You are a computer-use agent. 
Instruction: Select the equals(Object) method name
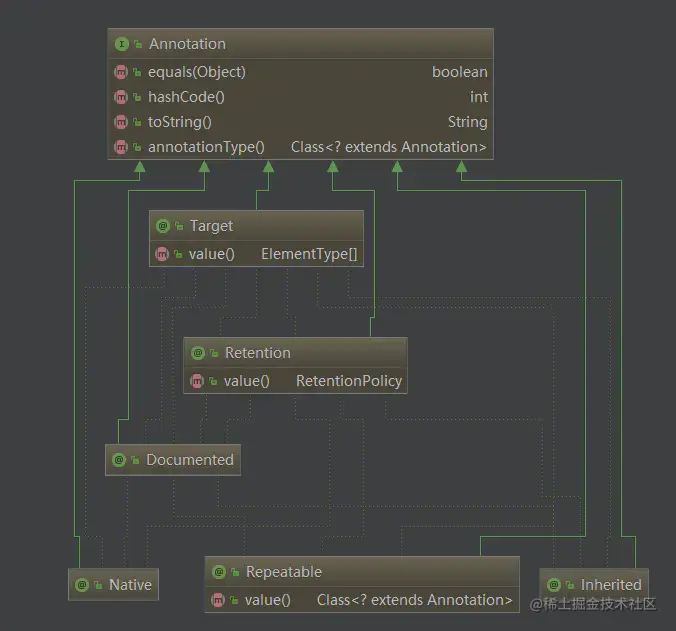[x=197, y=72]
